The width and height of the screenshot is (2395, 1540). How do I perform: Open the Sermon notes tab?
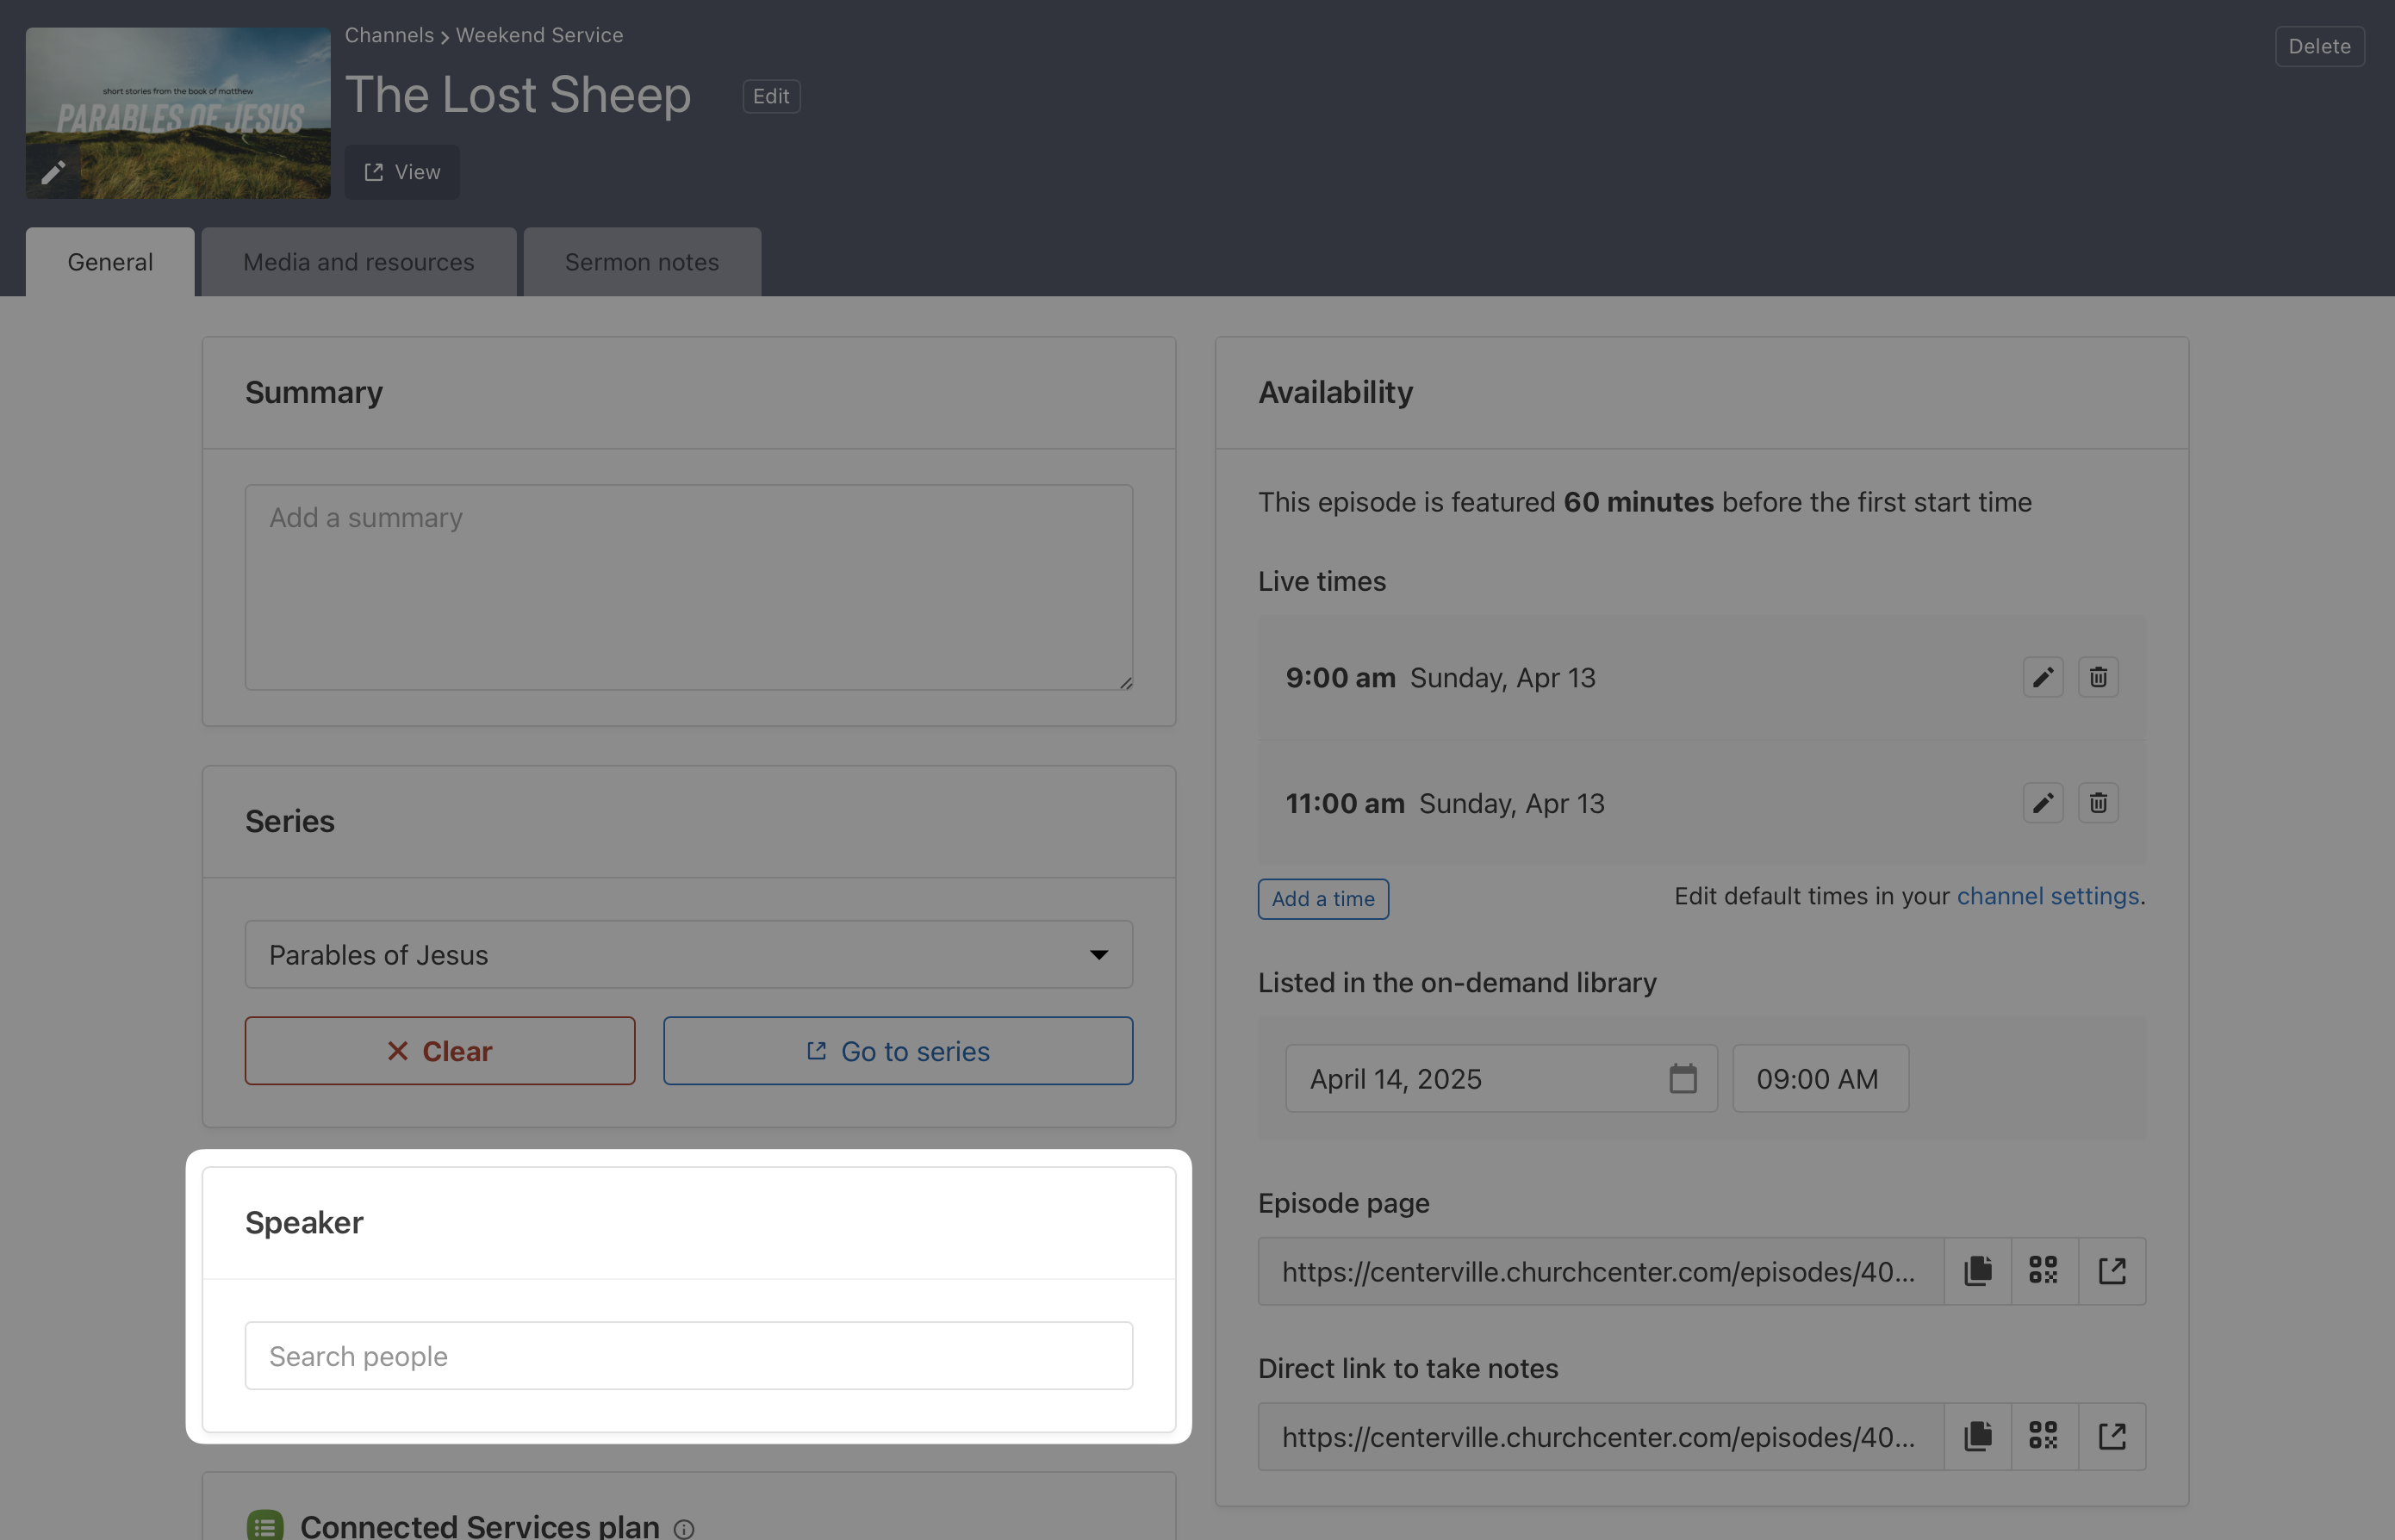click(641, 262)
